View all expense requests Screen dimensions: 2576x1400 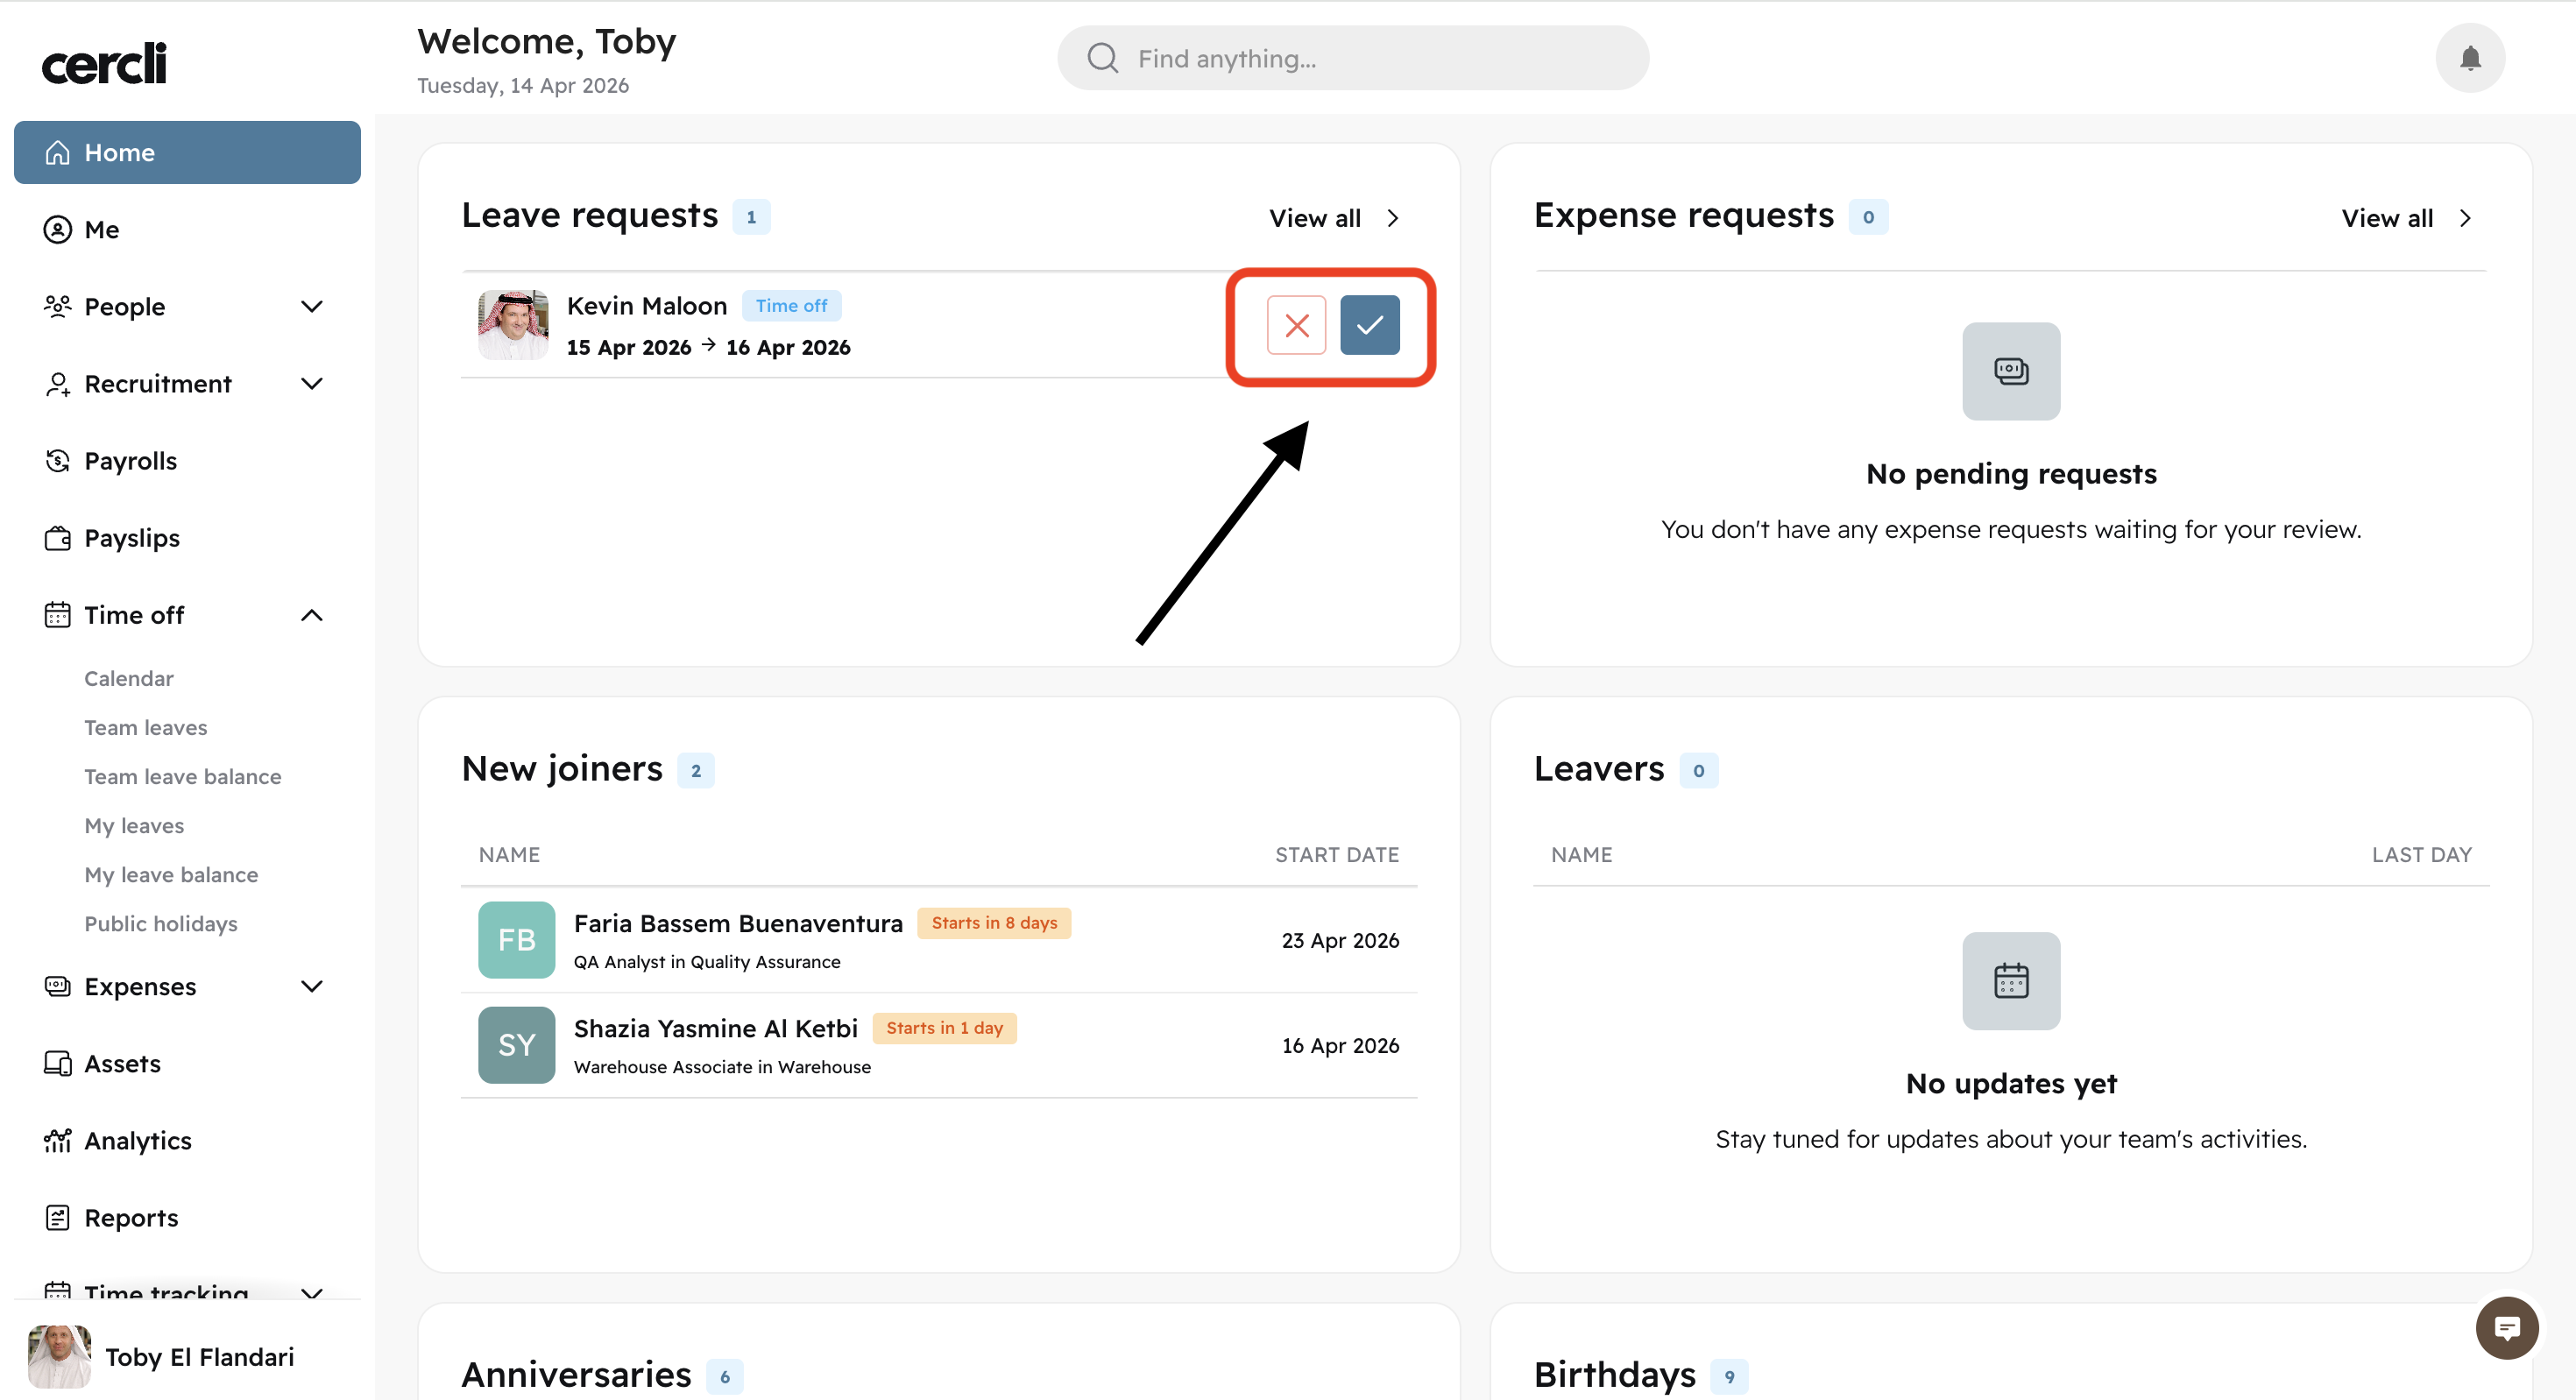pyautogui.click(x=2406, y=218)
